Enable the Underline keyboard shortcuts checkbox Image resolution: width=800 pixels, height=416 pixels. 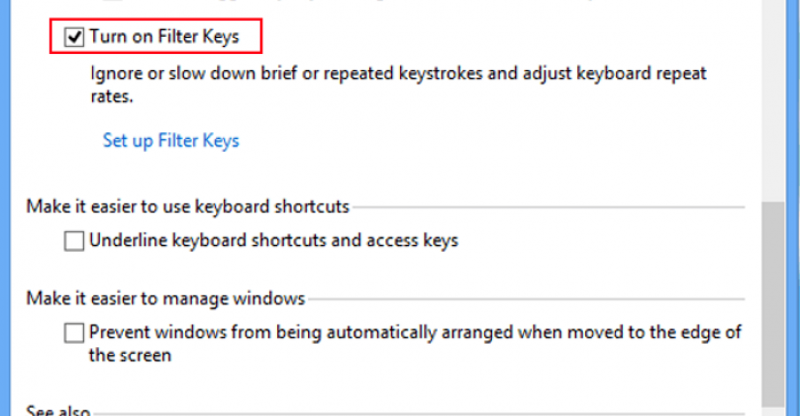(x=73, y=240)
